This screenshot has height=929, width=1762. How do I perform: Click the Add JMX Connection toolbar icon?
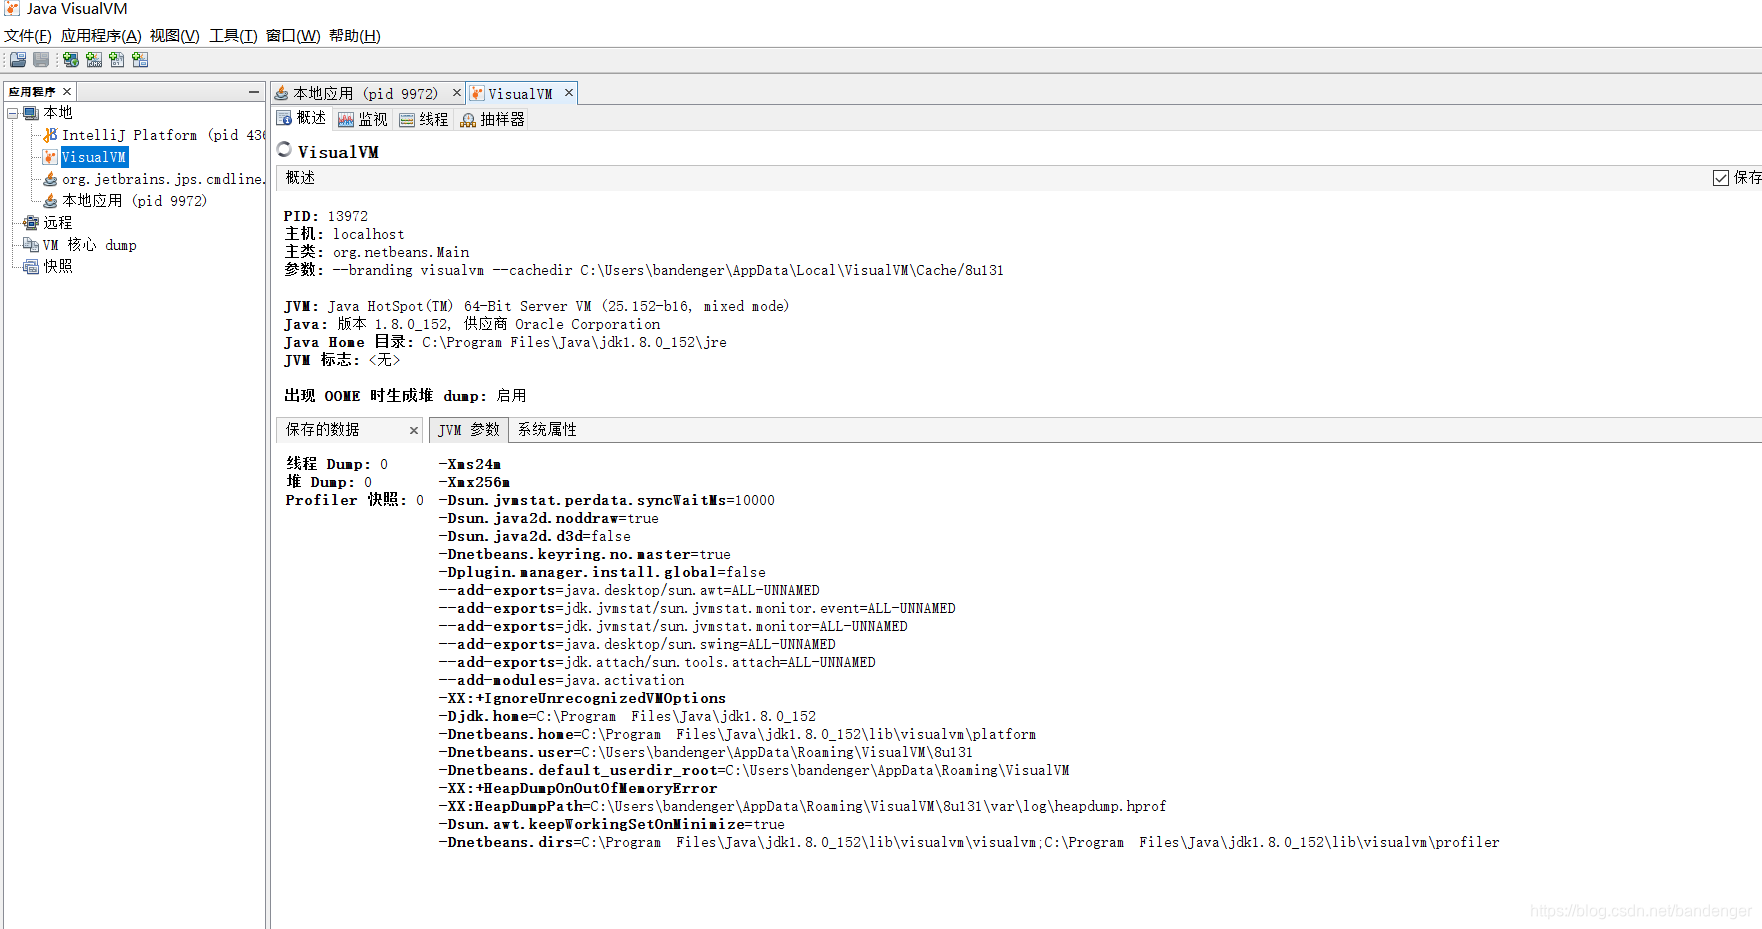94,60
